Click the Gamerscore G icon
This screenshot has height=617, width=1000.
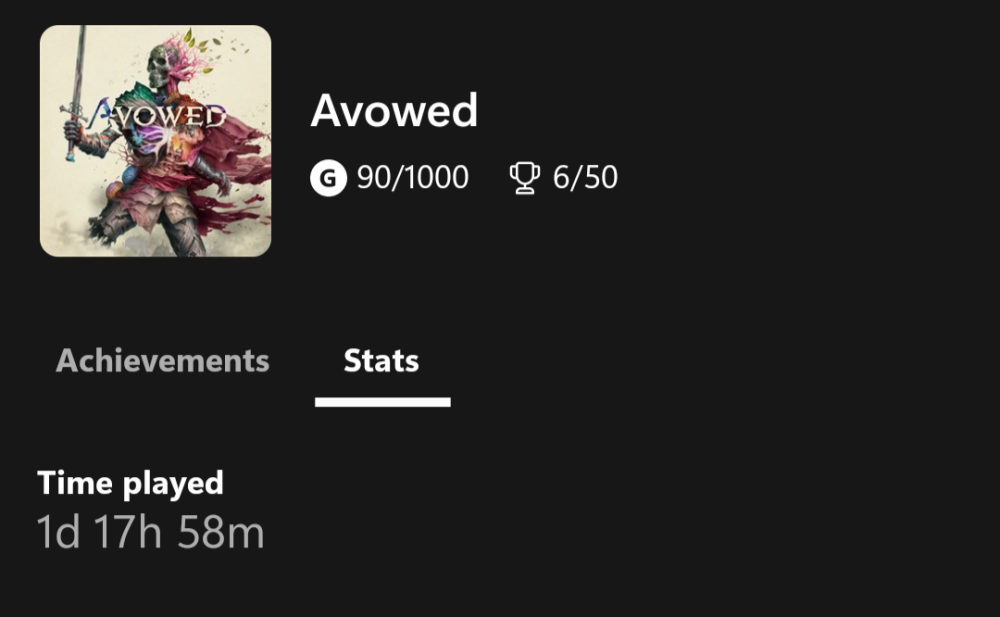[326, 179]
